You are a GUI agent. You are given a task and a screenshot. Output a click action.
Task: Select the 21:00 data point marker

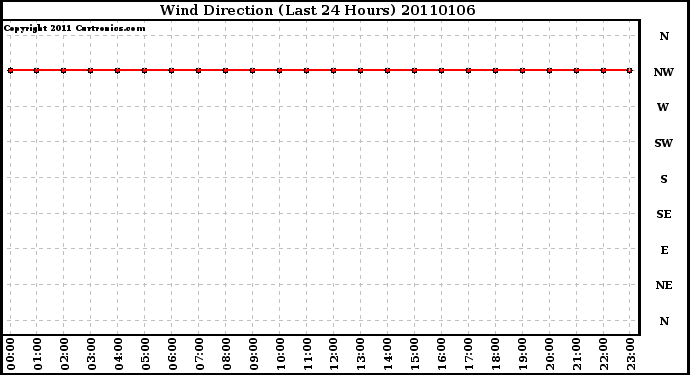pyautogui.click(x=576, y=70)
